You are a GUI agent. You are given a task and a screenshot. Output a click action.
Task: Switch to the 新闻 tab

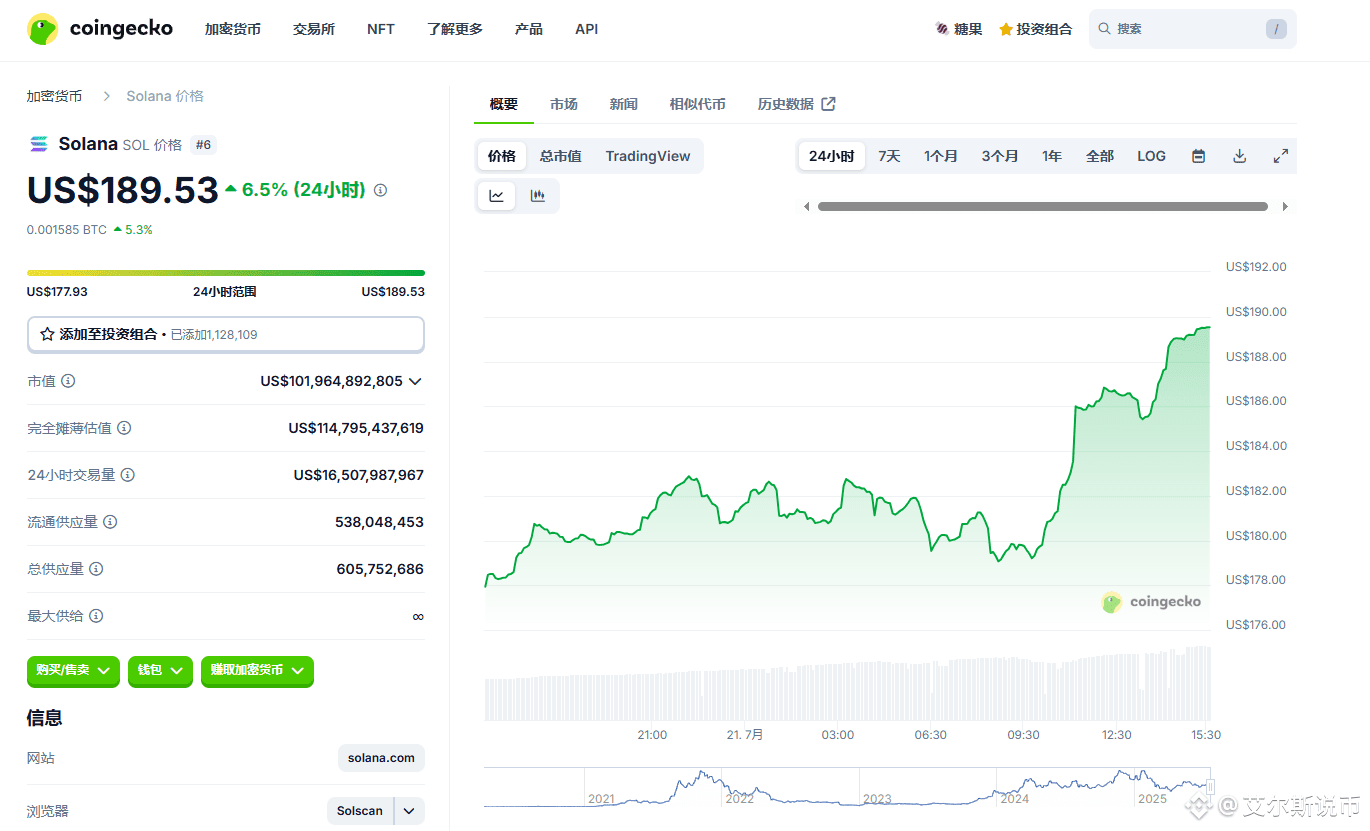pos(624,104)
